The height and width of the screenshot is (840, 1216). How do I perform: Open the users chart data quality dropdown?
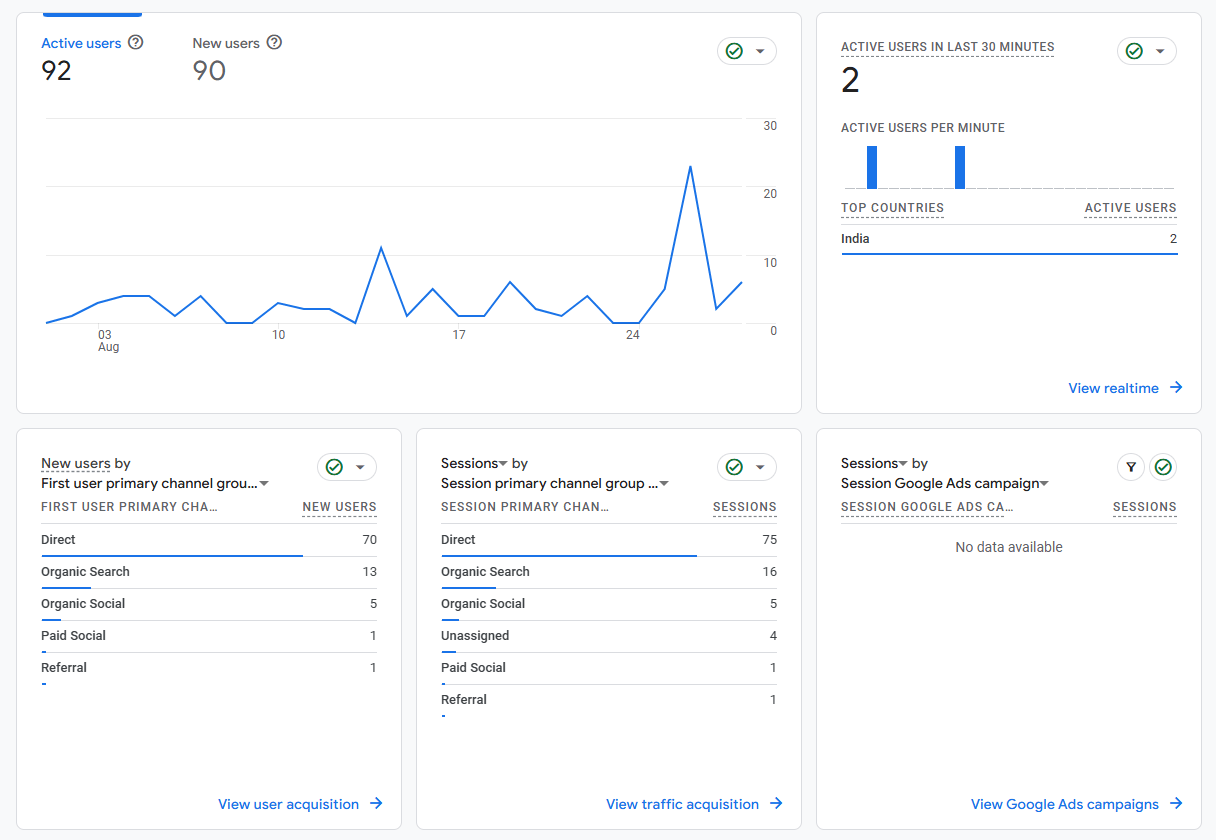pyautogui.click(x=747, y=51)
